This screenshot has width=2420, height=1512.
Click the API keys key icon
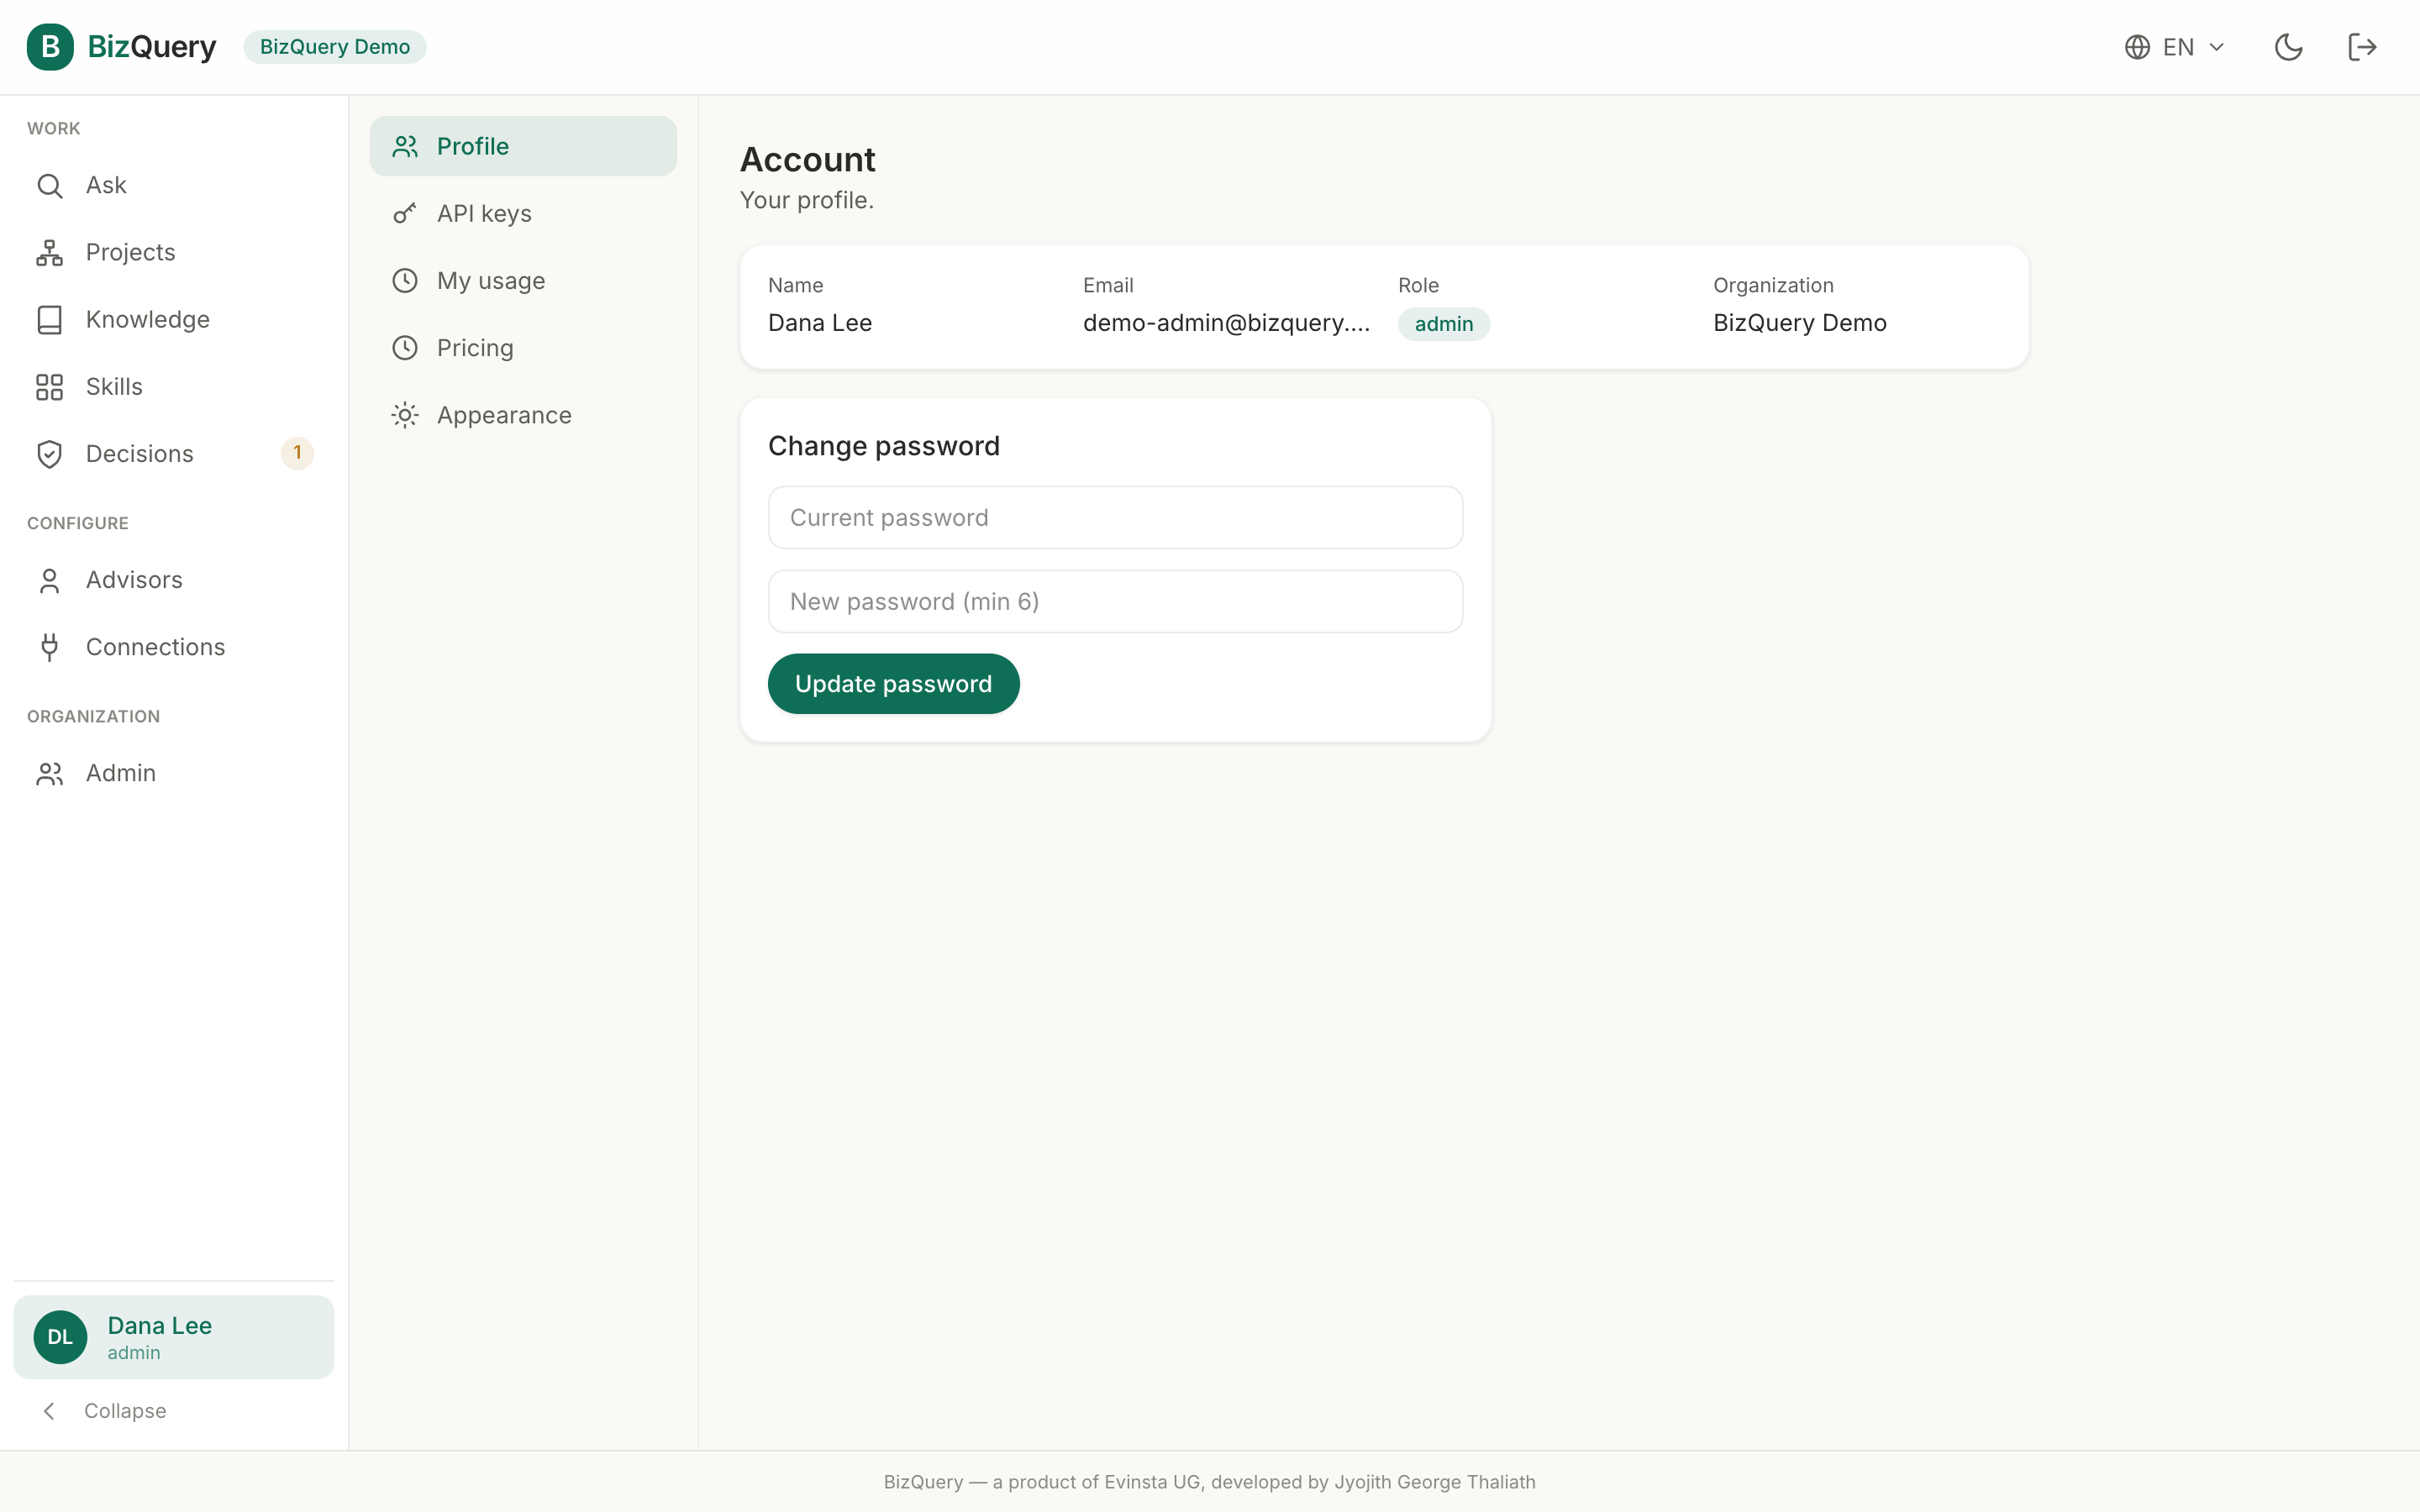click(405, 214)
